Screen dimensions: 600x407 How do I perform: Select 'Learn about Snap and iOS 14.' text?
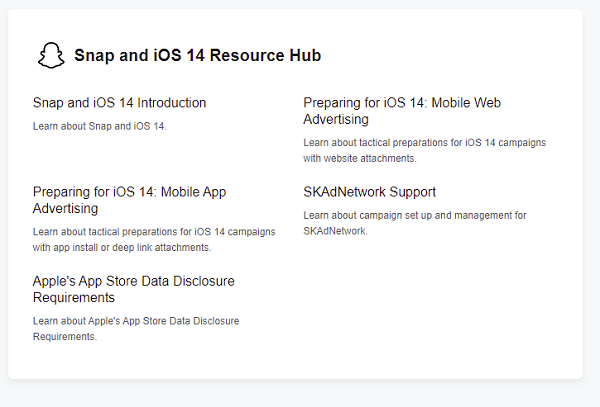(x=99, y=126)
